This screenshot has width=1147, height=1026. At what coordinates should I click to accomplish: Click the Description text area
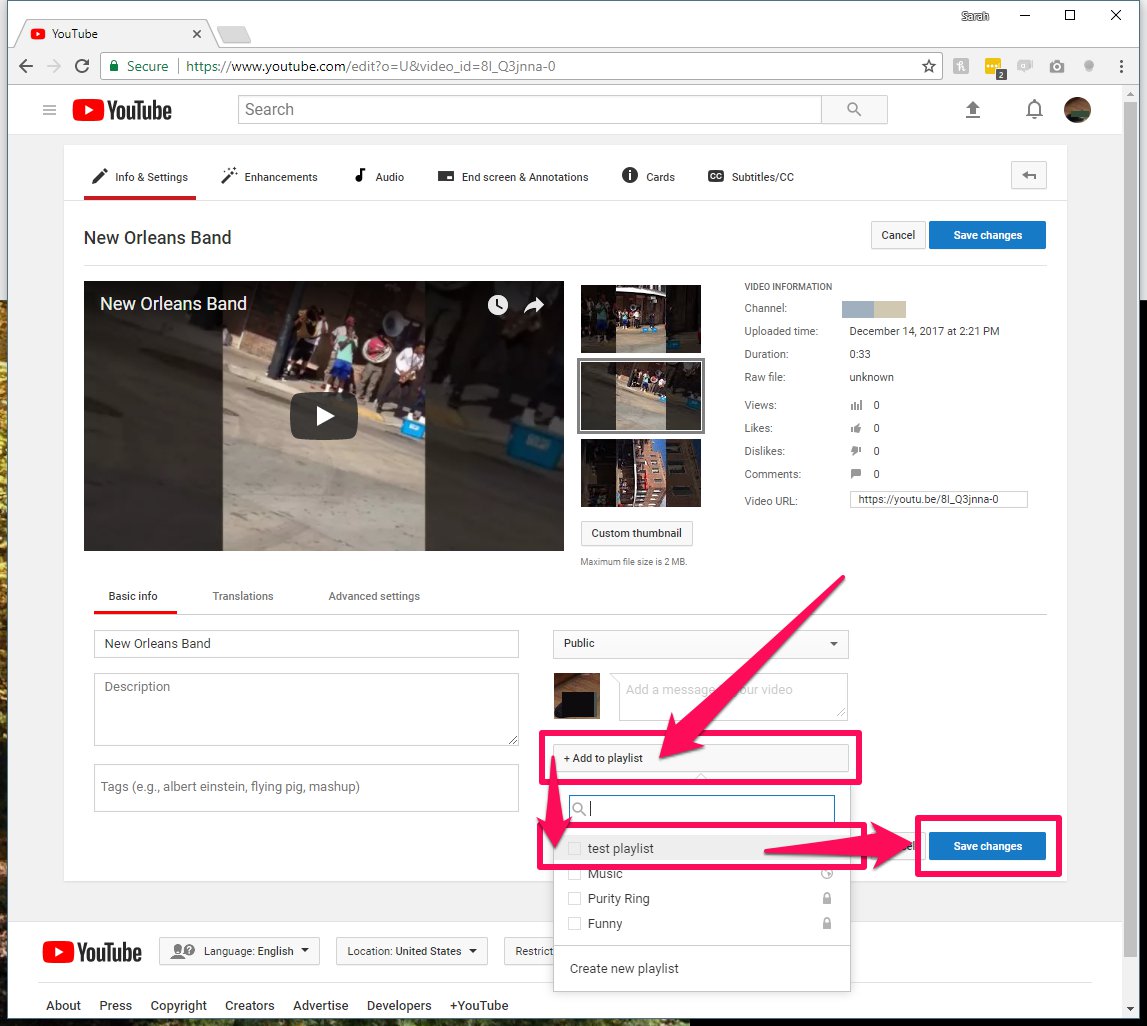[x=307, y=709]
